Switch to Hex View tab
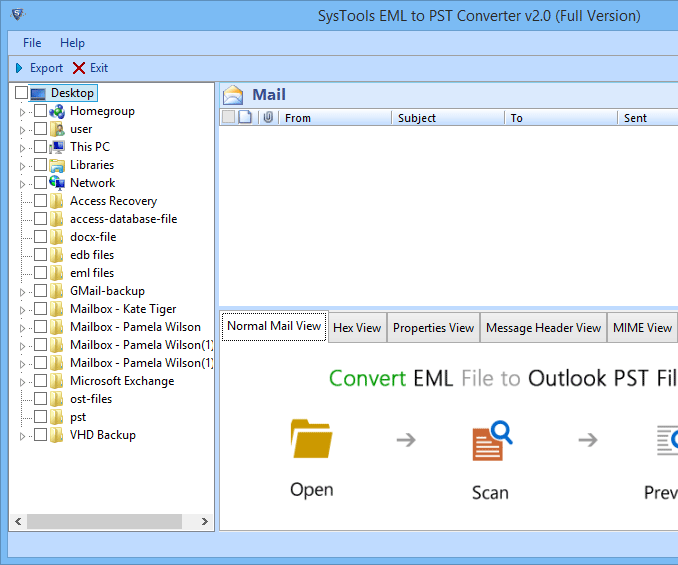This screenshot has width=678, height=565. (x=357, y=328)
